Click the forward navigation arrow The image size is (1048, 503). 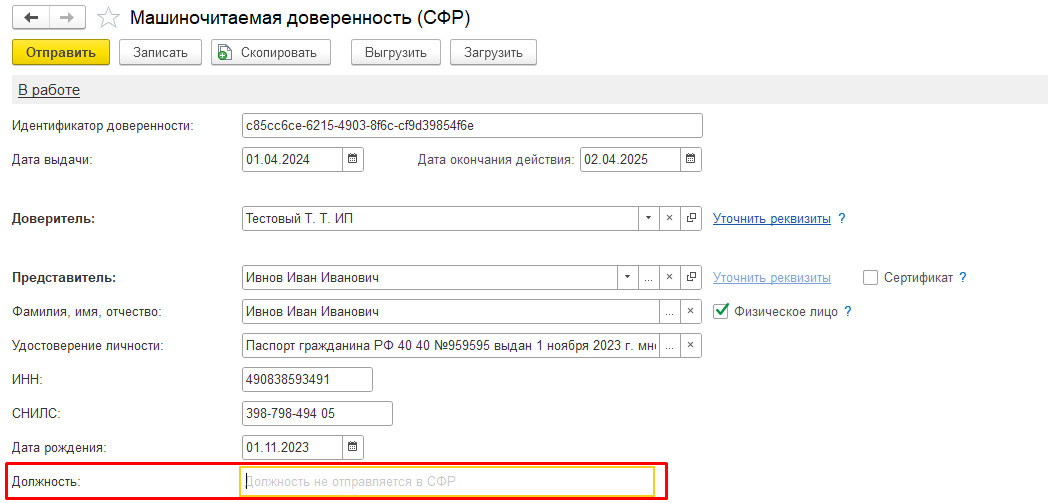click(66, 18)
